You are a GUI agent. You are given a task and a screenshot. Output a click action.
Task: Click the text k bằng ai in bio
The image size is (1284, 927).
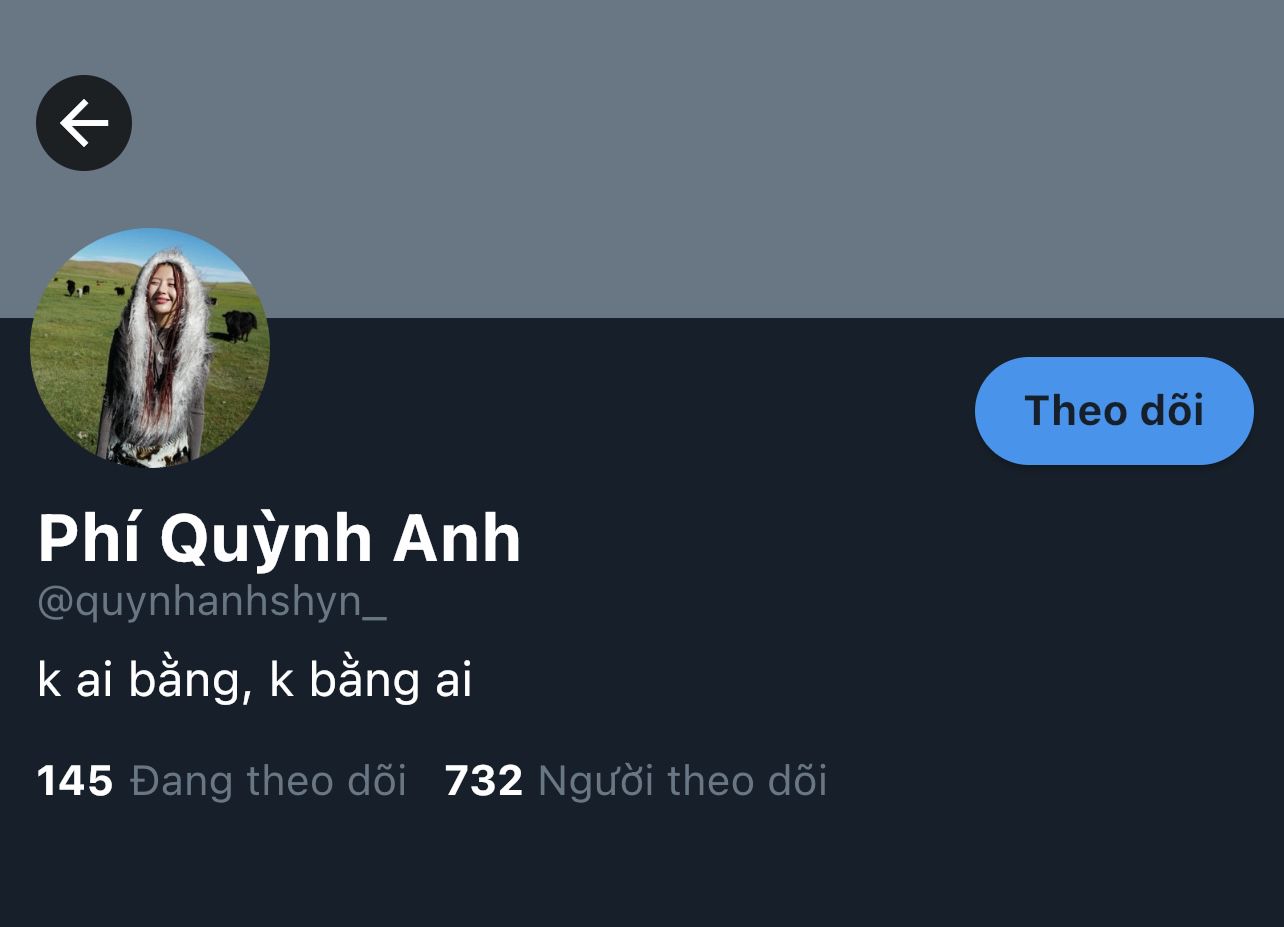pyautogui.click(x=371, y=680)
